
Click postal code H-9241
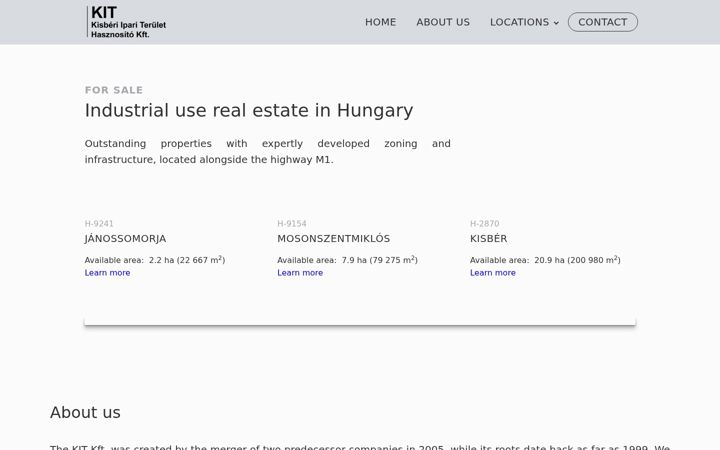click(x=99, y=224)
